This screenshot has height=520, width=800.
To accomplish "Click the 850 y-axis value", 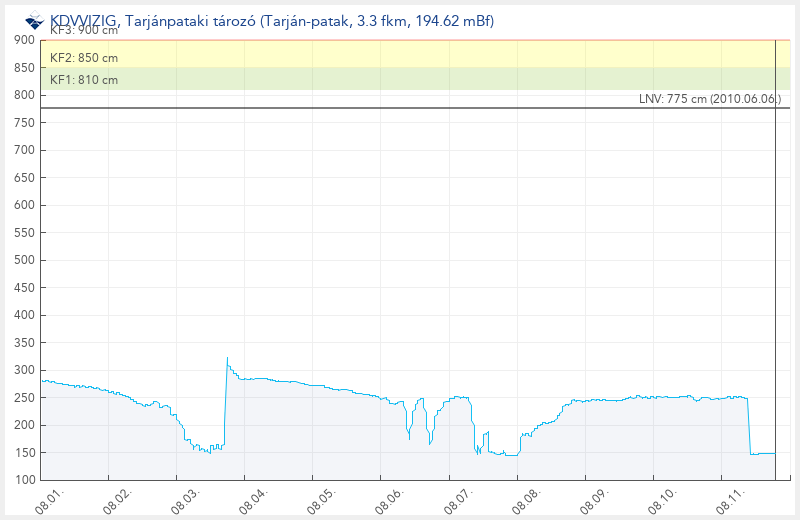I will click(x=24, y=67).
